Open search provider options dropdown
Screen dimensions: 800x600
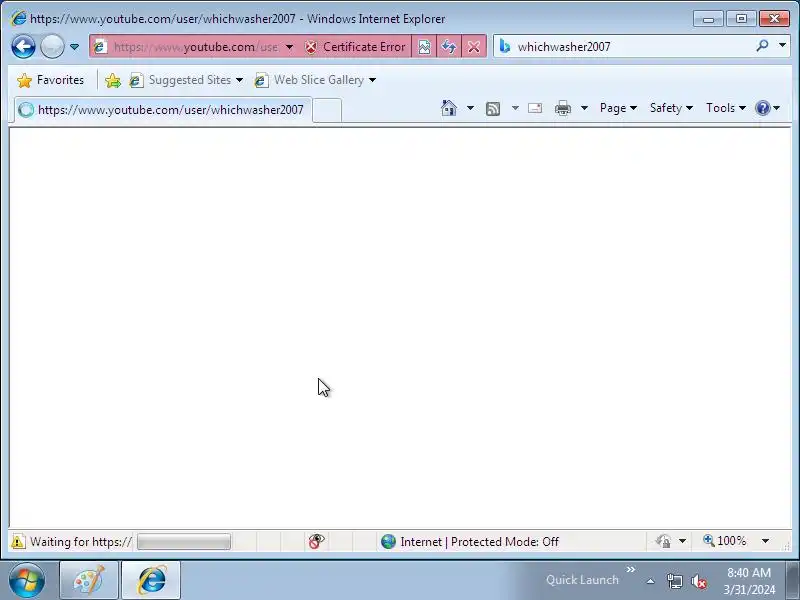coord(782,46)
